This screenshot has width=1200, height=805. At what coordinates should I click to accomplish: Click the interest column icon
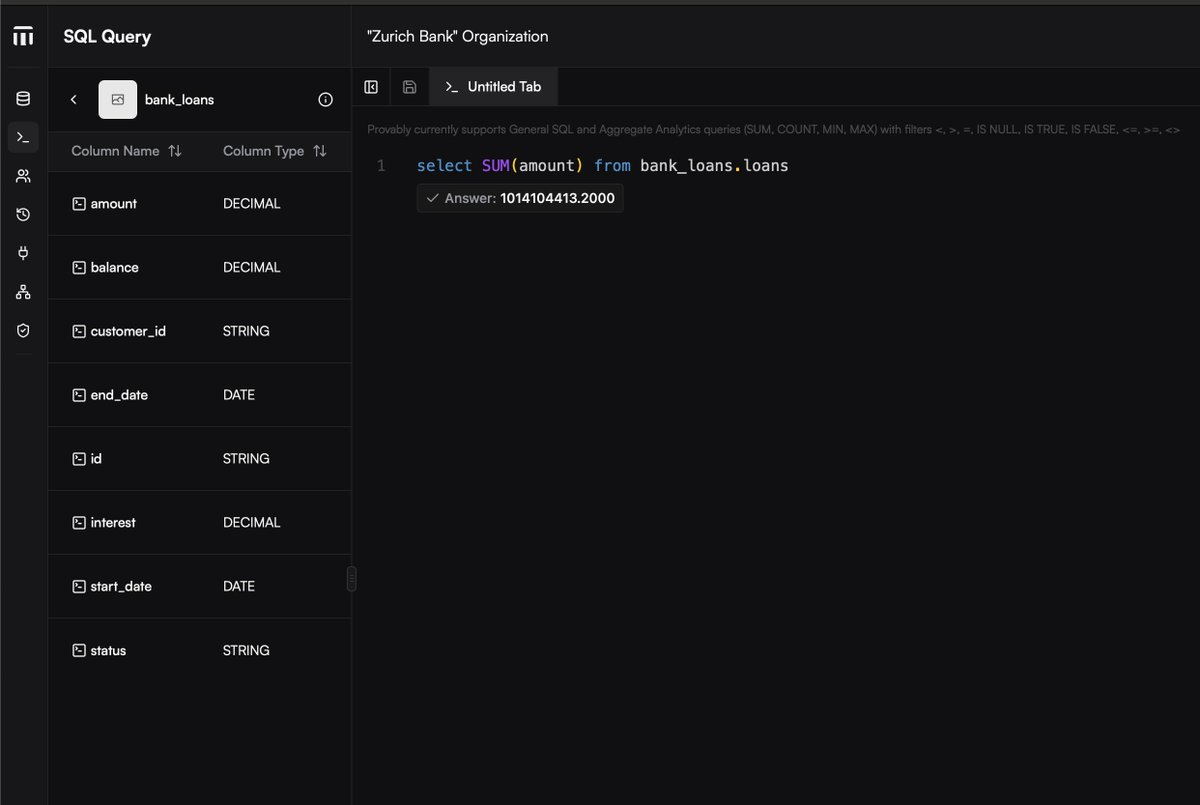(79, 523)
